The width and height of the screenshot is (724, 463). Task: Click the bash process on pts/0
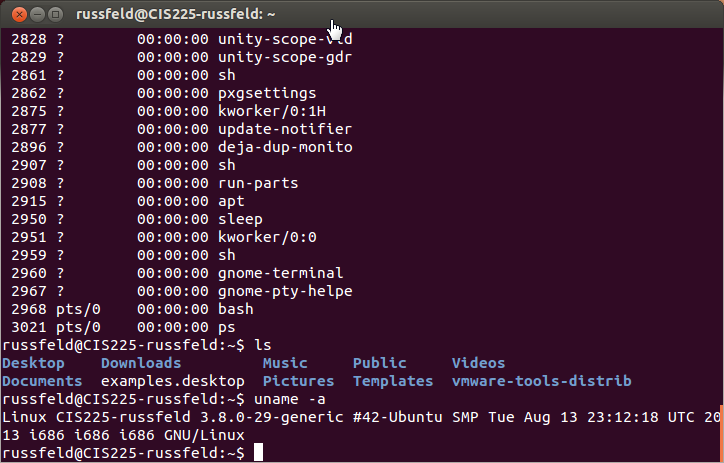pos(235,309)
